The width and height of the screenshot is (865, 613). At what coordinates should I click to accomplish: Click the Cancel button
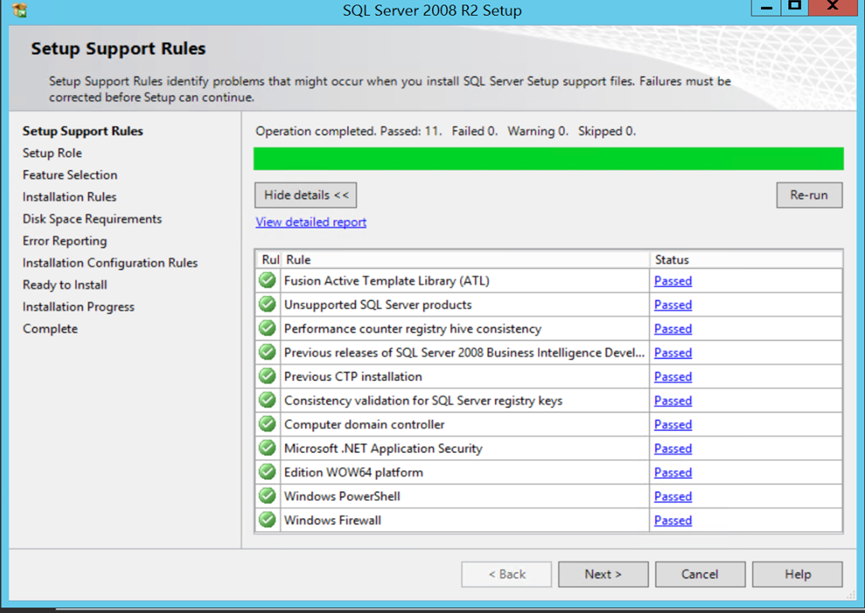[x=700, y=574]
